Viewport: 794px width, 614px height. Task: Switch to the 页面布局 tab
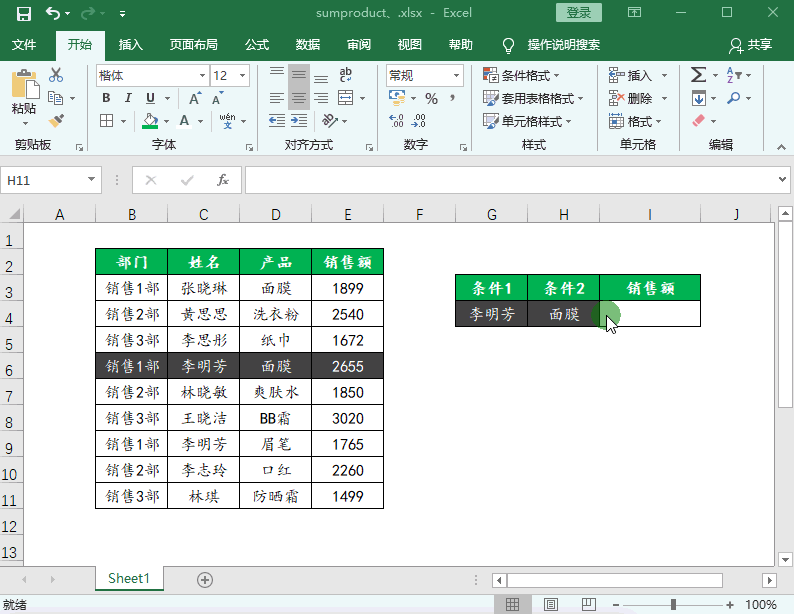click(x=193, y=45)
